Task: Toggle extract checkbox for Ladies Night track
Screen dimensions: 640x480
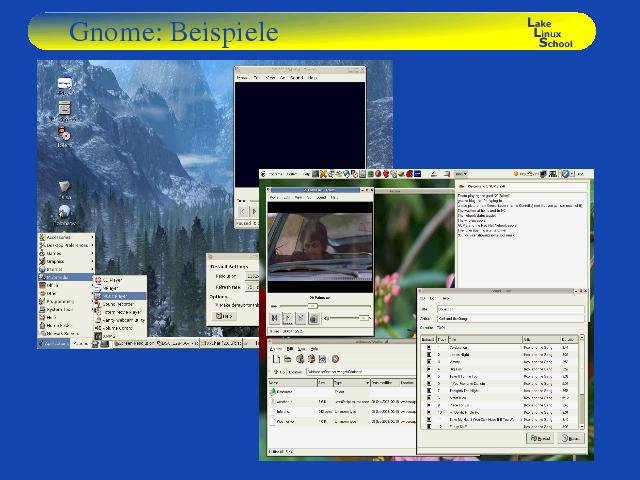Action: point(429,355)
